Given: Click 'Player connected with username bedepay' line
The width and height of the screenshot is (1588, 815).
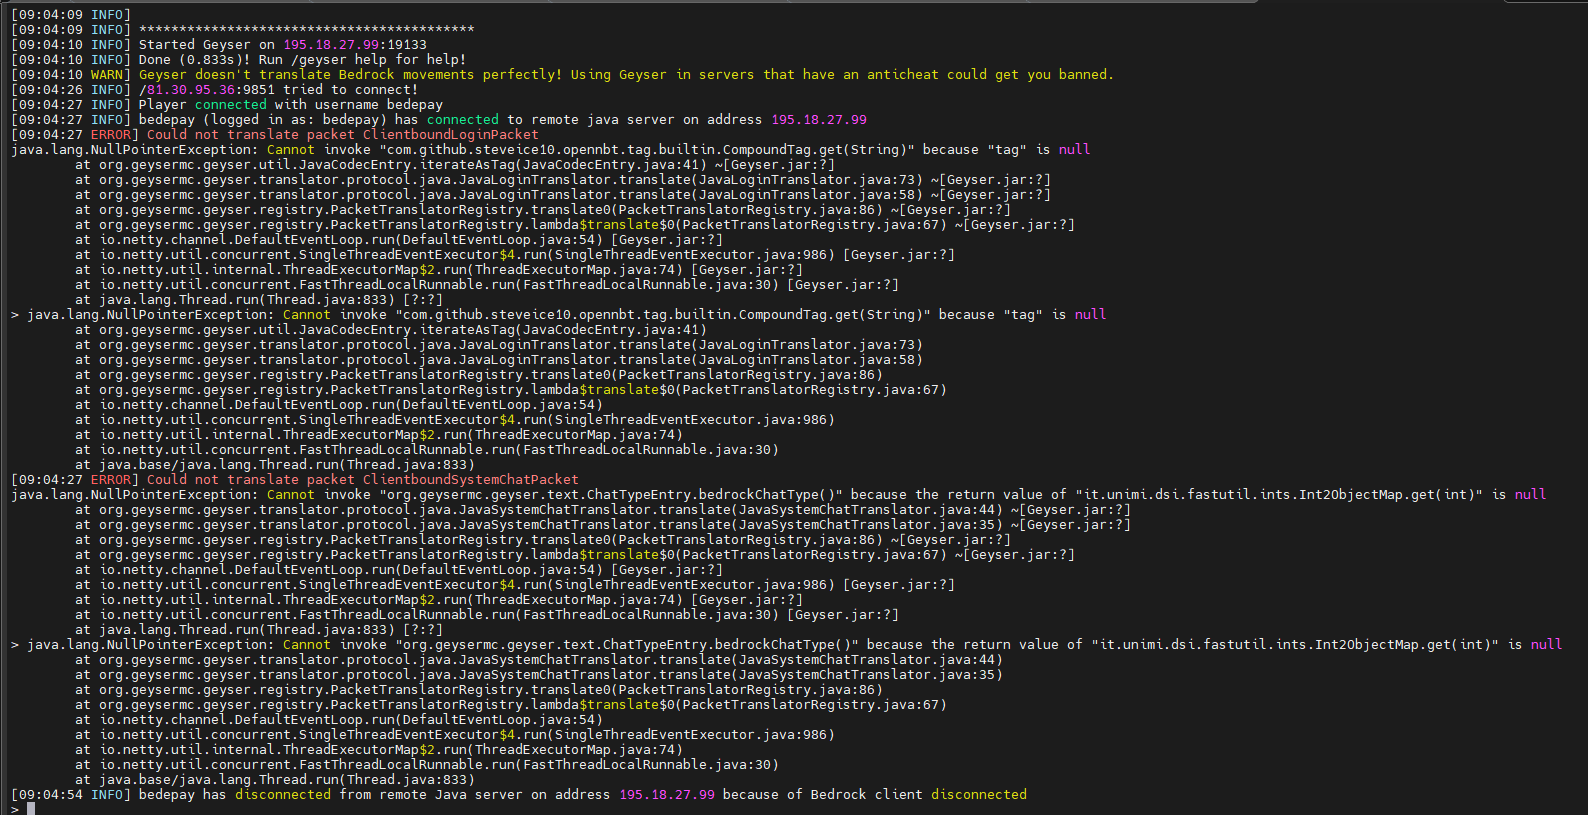Looking at the screenshot, I should [227, 104].
